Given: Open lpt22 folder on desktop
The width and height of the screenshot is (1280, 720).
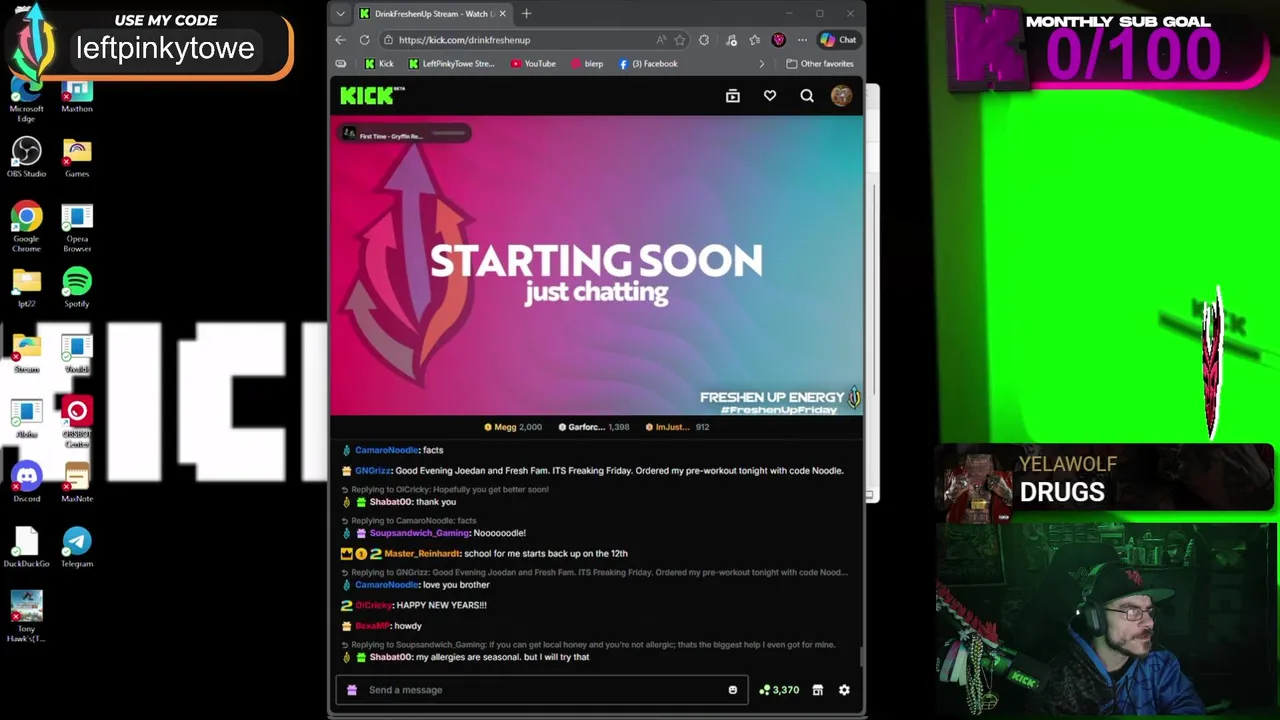Looking at the screenshot, I should [26, 288].
